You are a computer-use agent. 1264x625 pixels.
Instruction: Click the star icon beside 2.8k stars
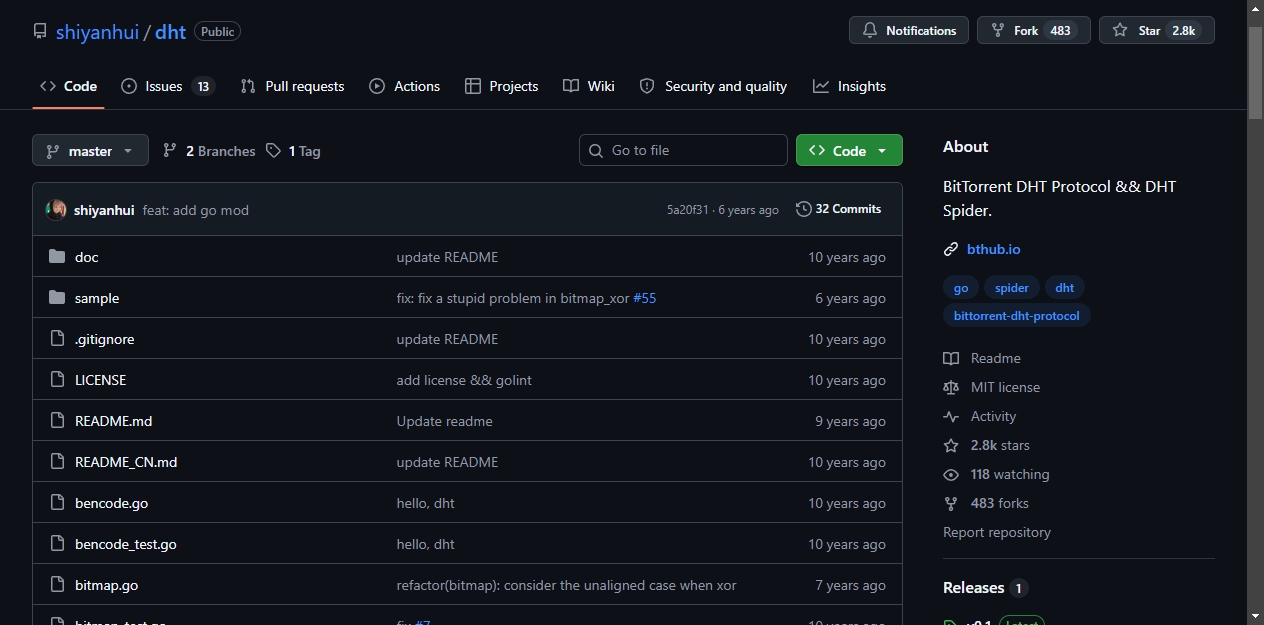tap(951, 445)
